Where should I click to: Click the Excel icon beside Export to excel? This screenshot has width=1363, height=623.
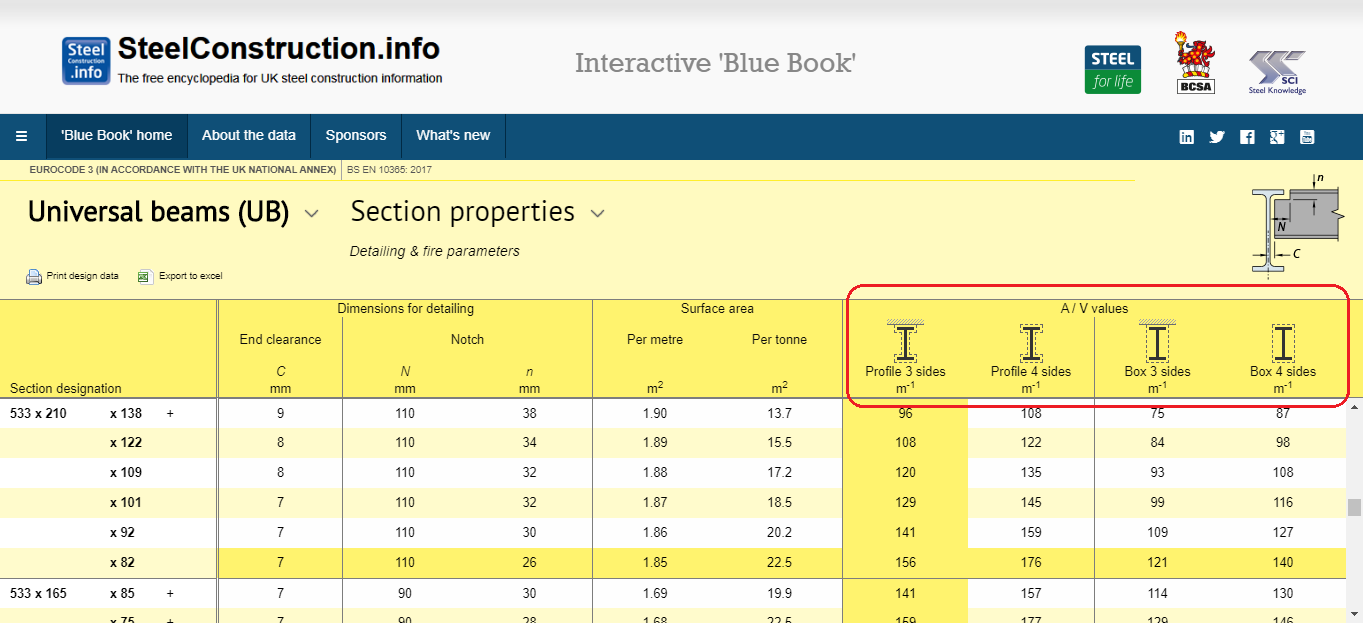145,276
